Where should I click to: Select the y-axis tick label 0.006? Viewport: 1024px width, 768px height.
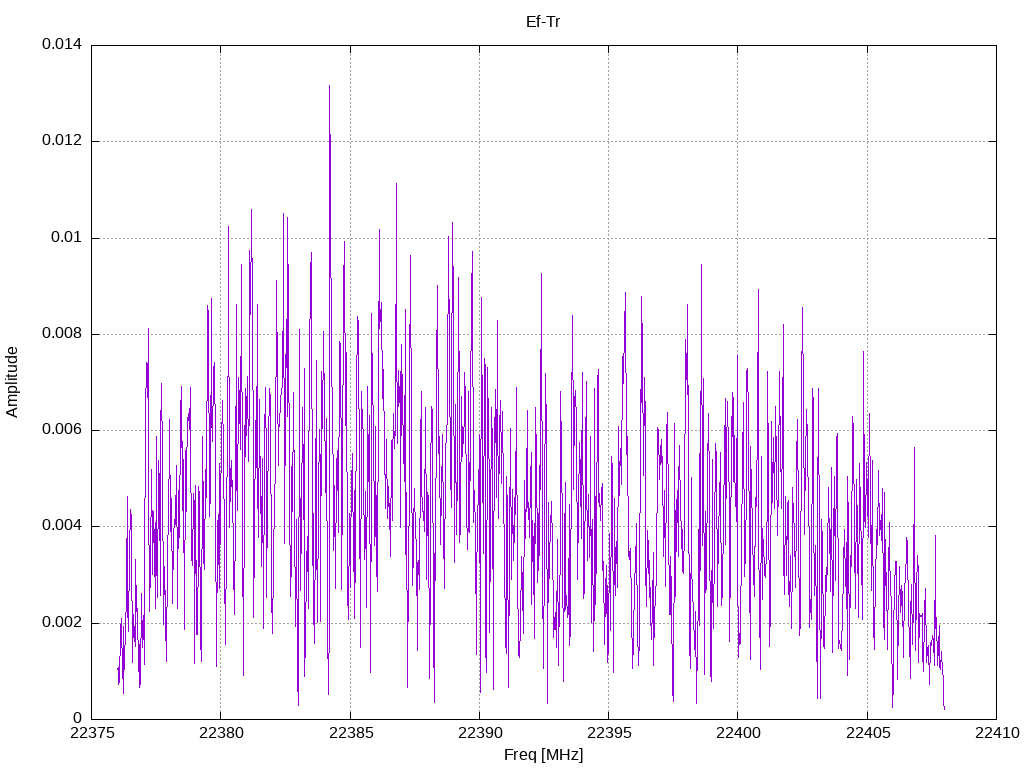(x=62, y=430)
